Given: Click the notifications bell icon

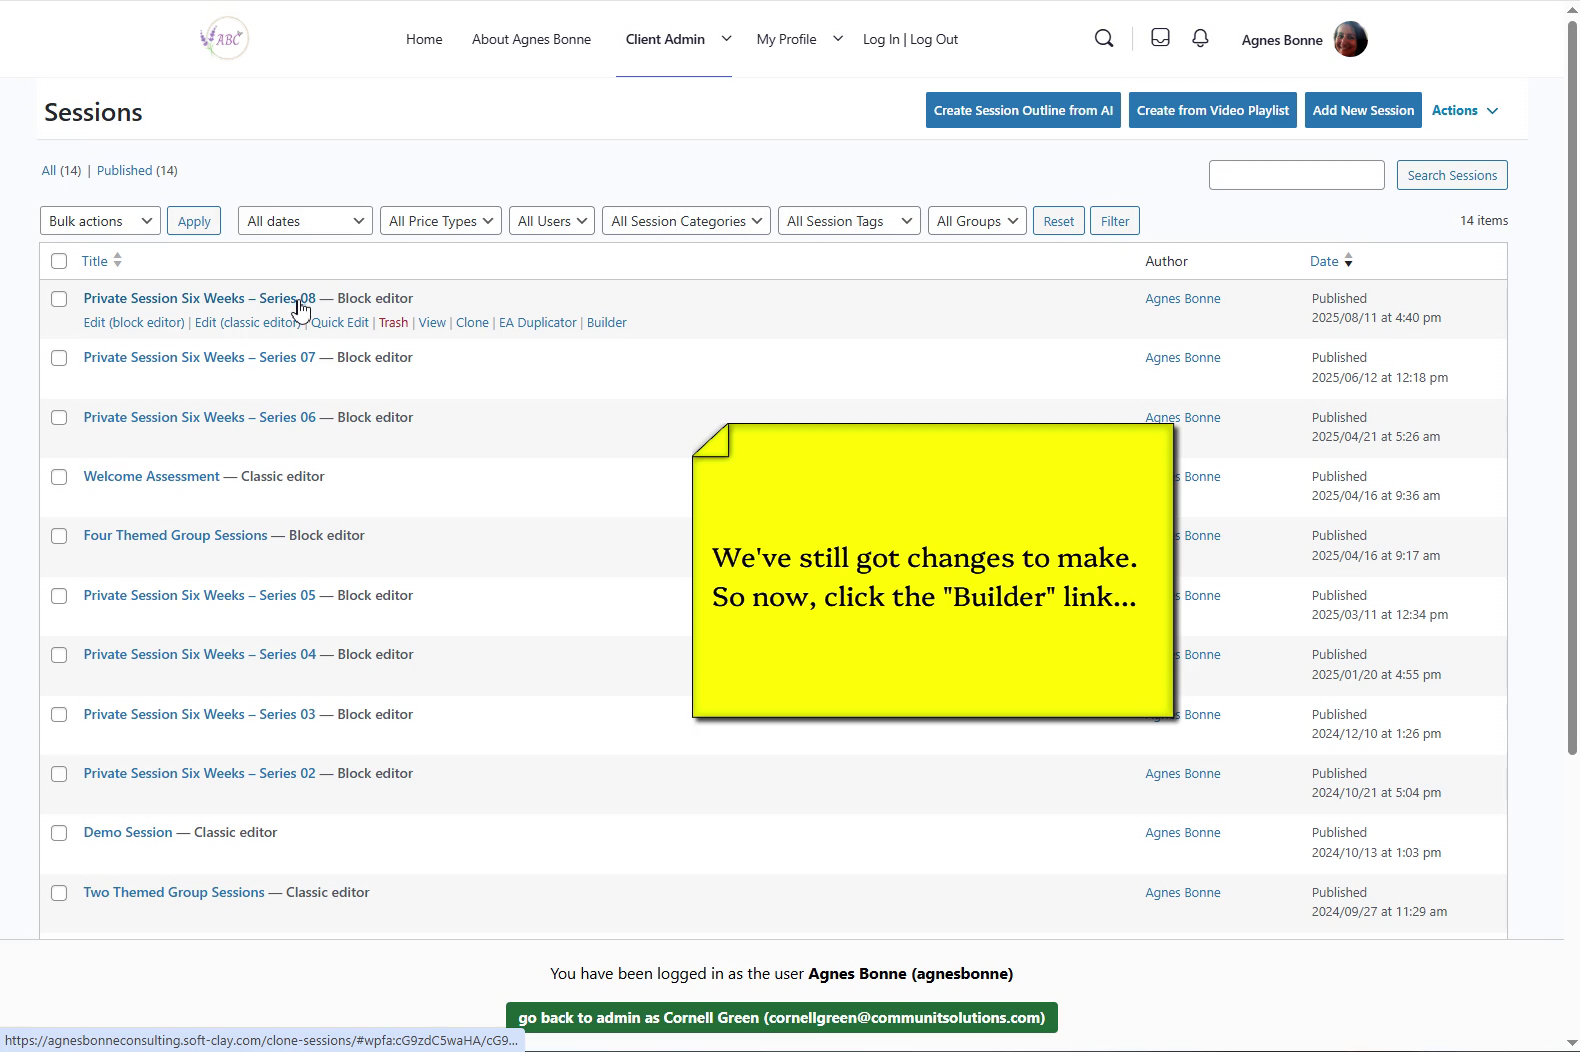Looking at the screenshot, I should 1200,38.
